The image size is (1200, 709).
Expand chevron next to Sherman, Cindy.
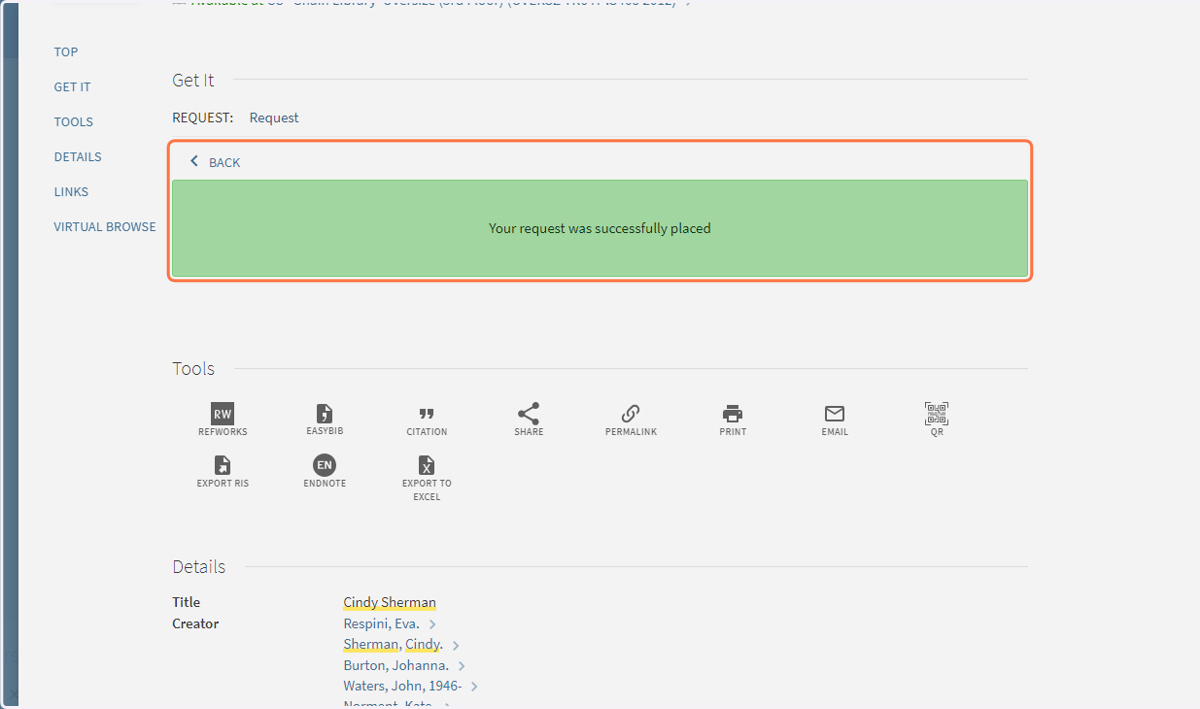point(456,646)
